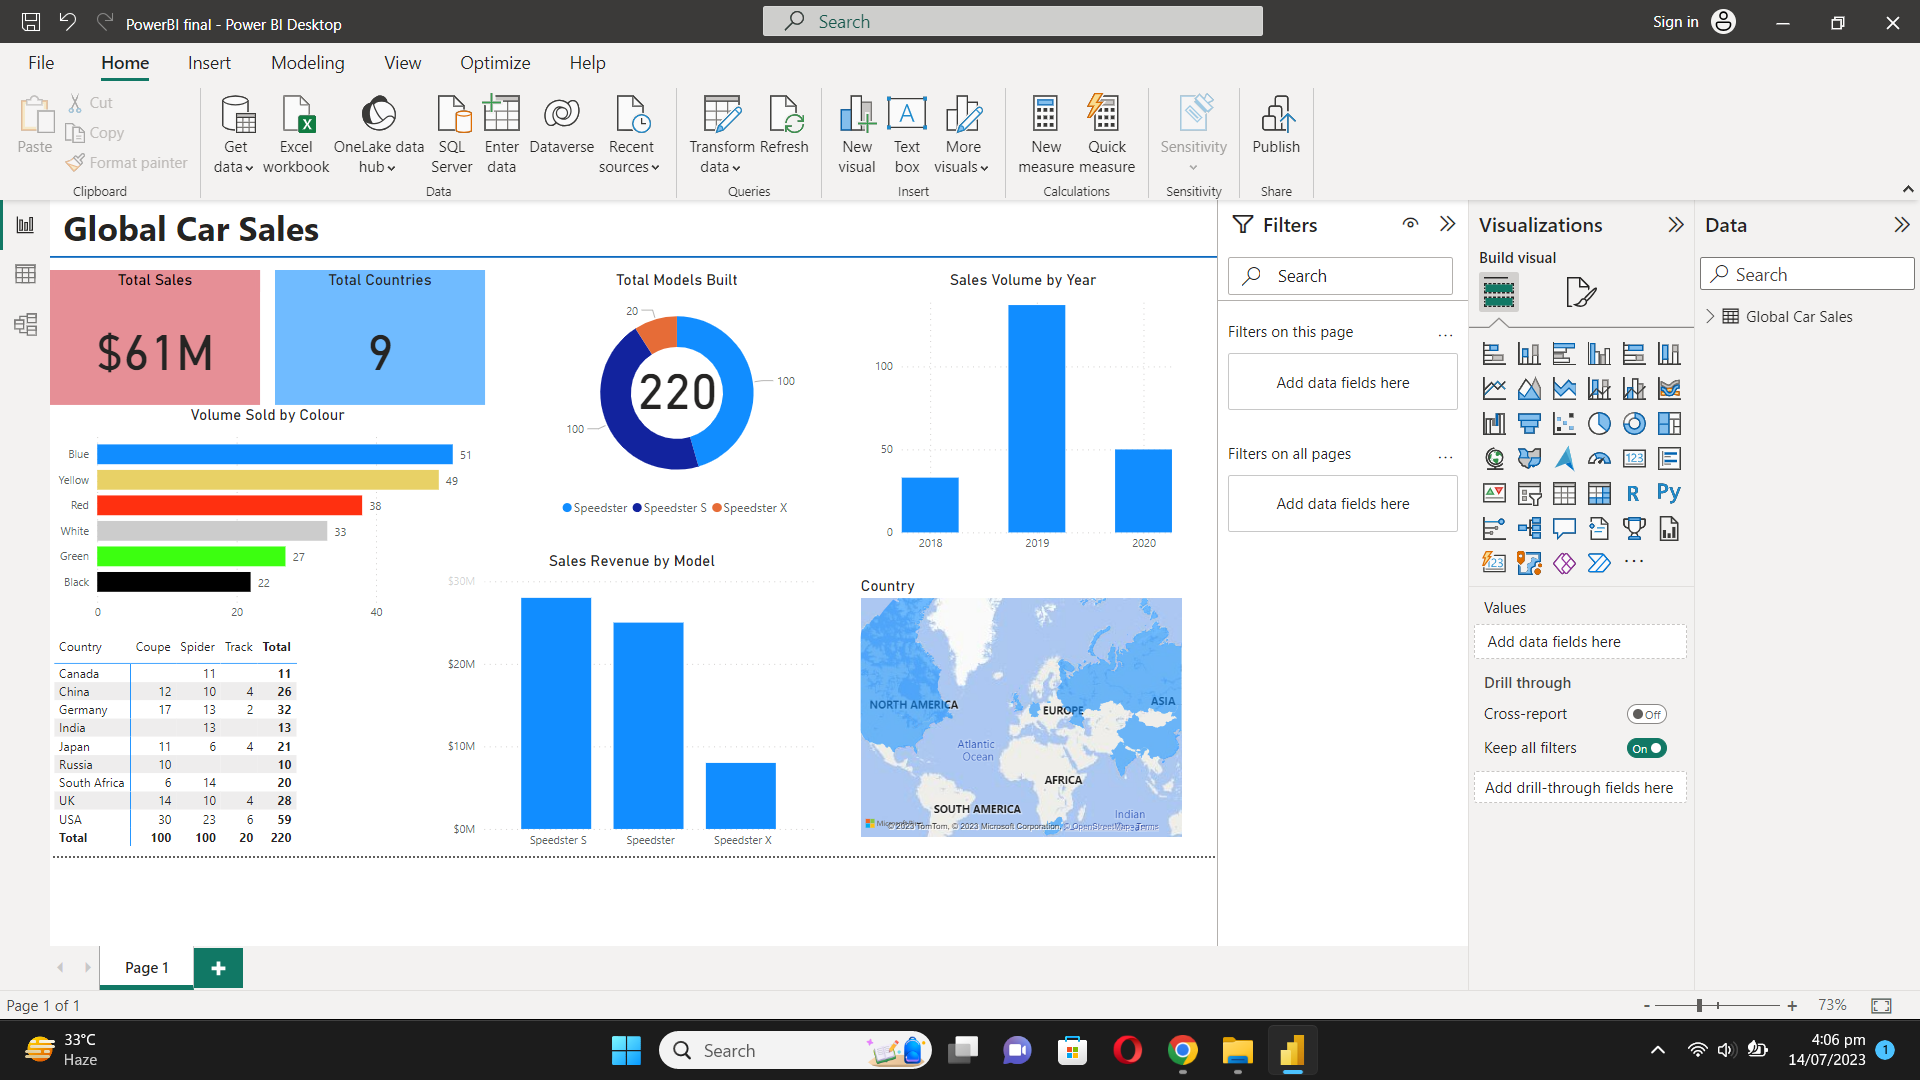Screen dimensions: 1920x1080
Task: Switch to Table view in left sidebar
Action: pyautogui.click(x=25, y=274)
